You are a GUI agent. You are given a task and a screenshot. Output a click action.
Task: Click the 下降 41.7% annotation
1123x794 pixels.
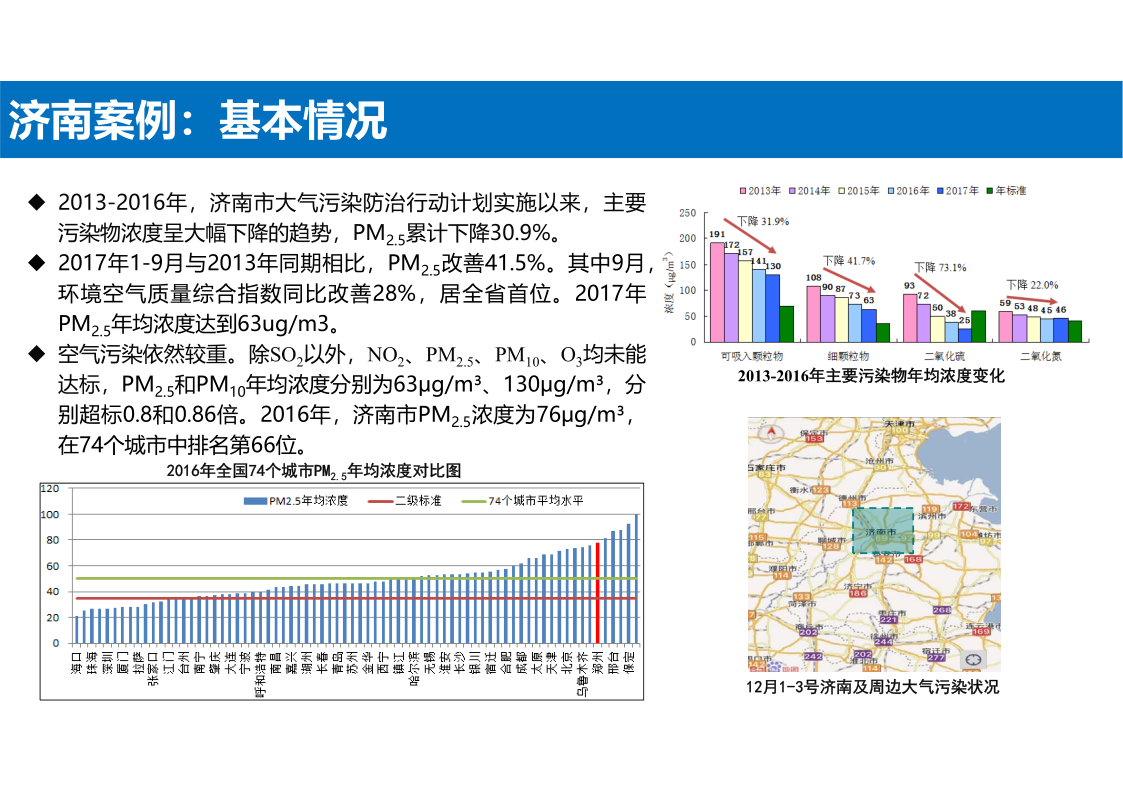tap(849, 261)
